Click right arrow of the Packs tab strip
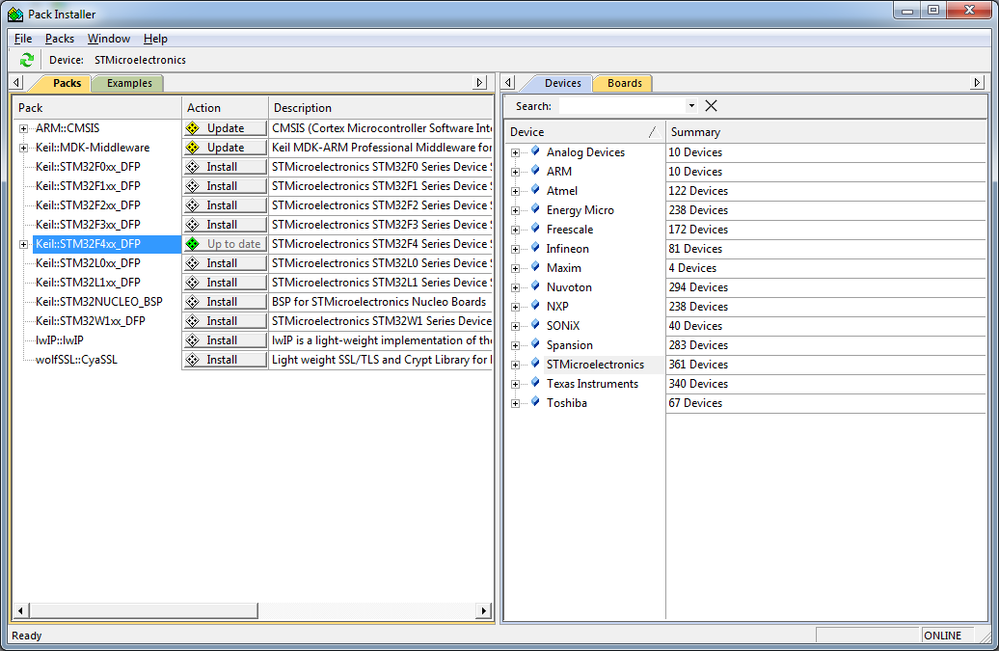Image resolution: width=999 pixels, height=651 pixels. coord(480,83)
